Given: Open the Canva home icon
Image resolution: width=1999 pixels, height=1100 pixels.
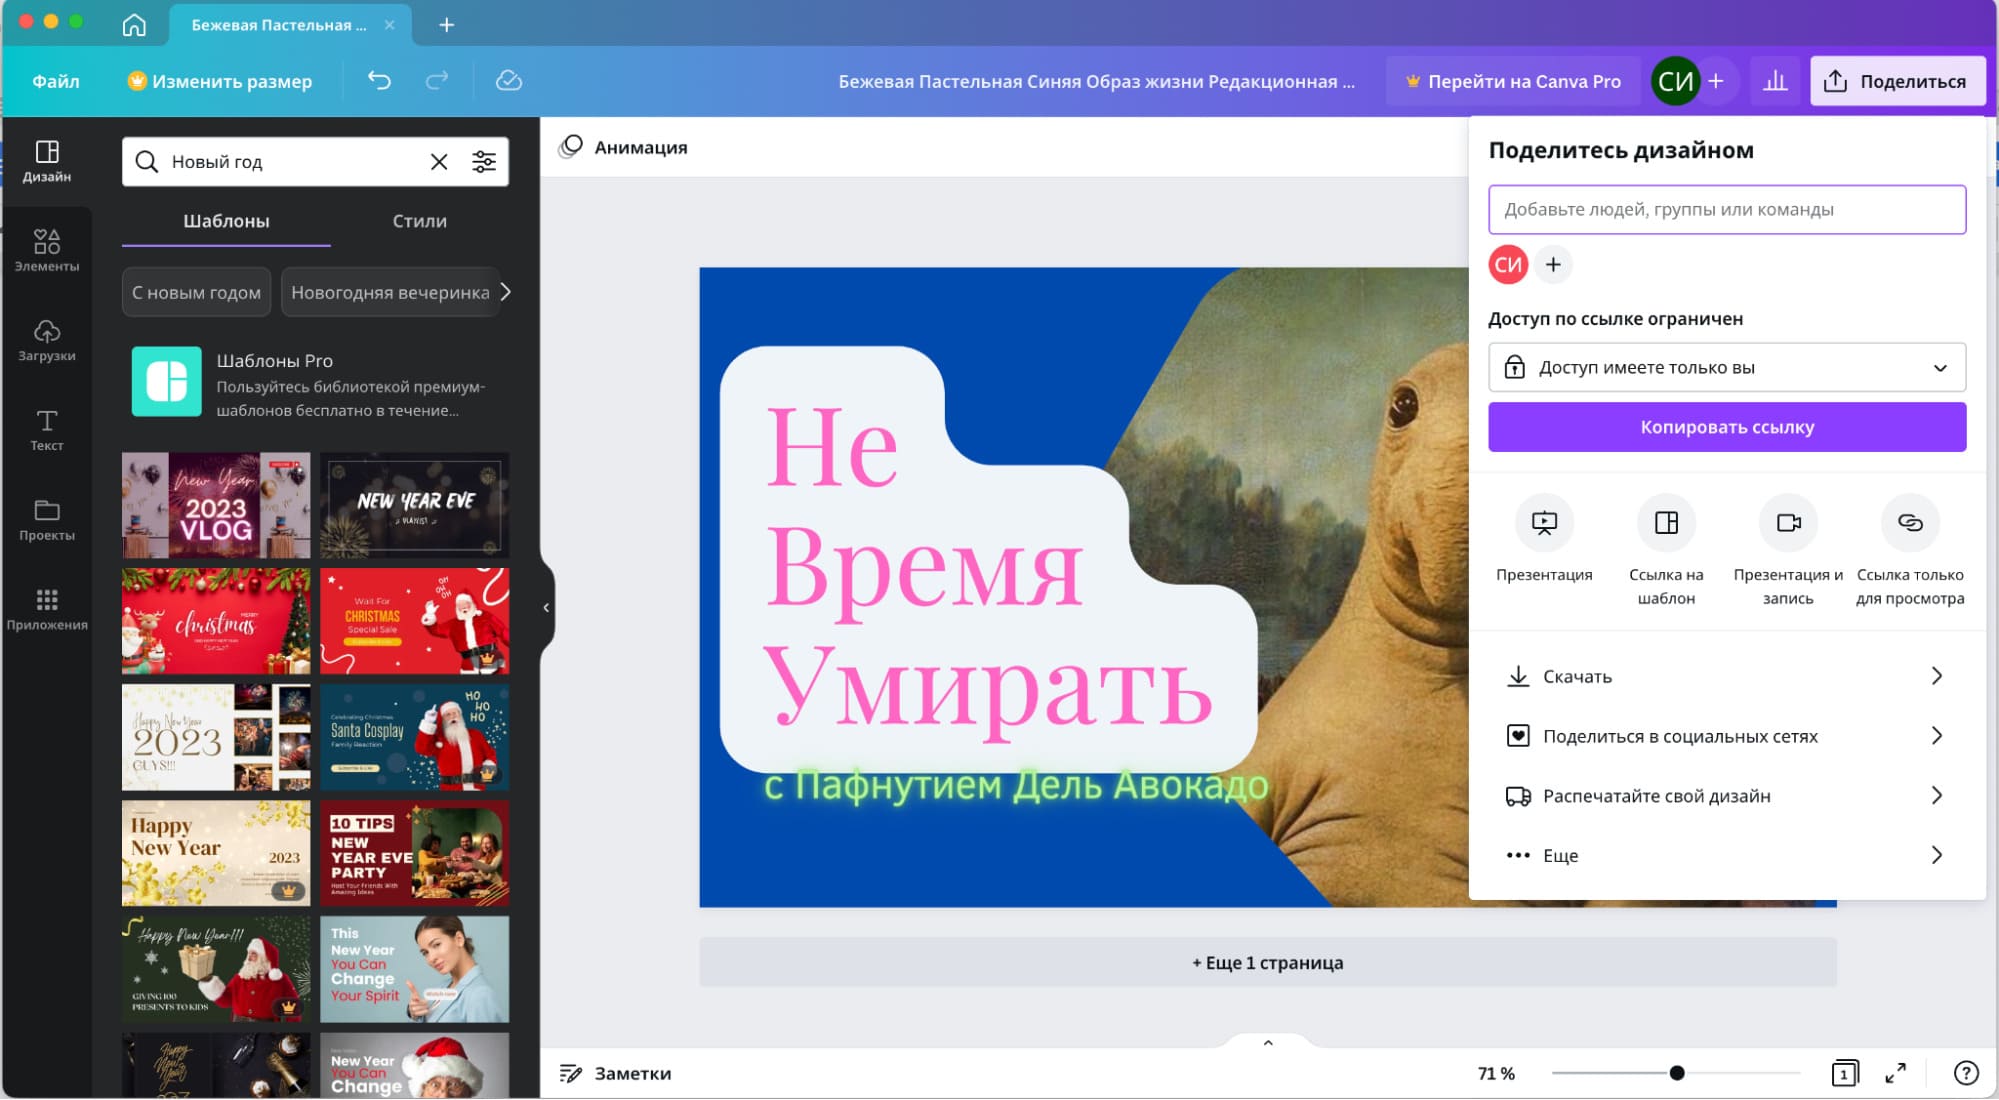Looking at the screenshot, I should pyautogui.click(x=134, y=24).
